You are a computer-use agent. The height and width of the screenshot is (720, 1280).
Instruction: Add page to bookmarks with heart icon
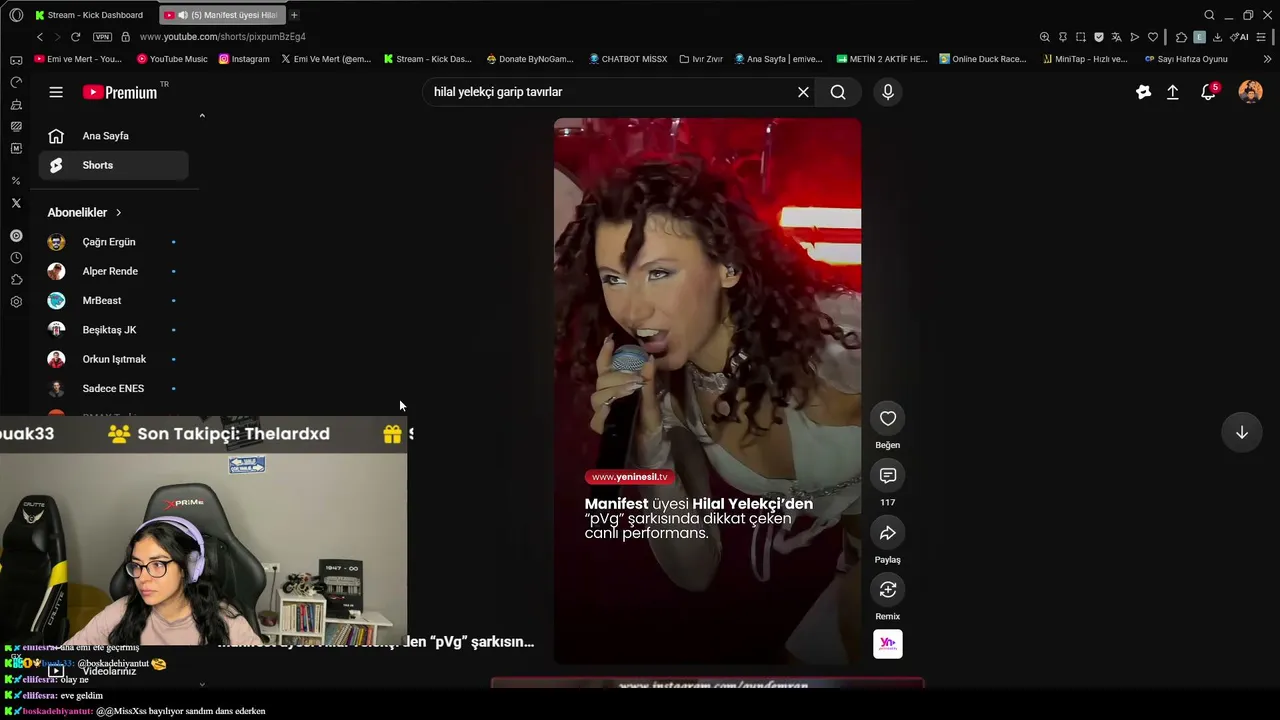click(x=1153, y=37)
